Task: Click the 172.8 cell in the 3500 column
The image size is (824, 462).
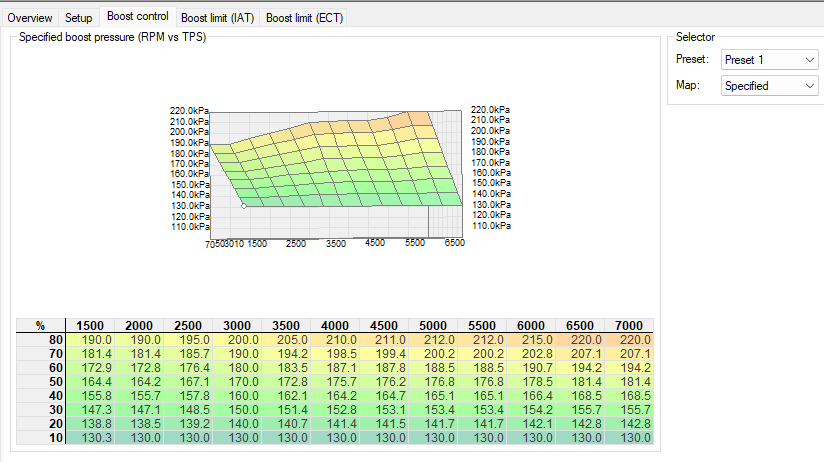Action: pyautogui.click(x=286, y=382)
